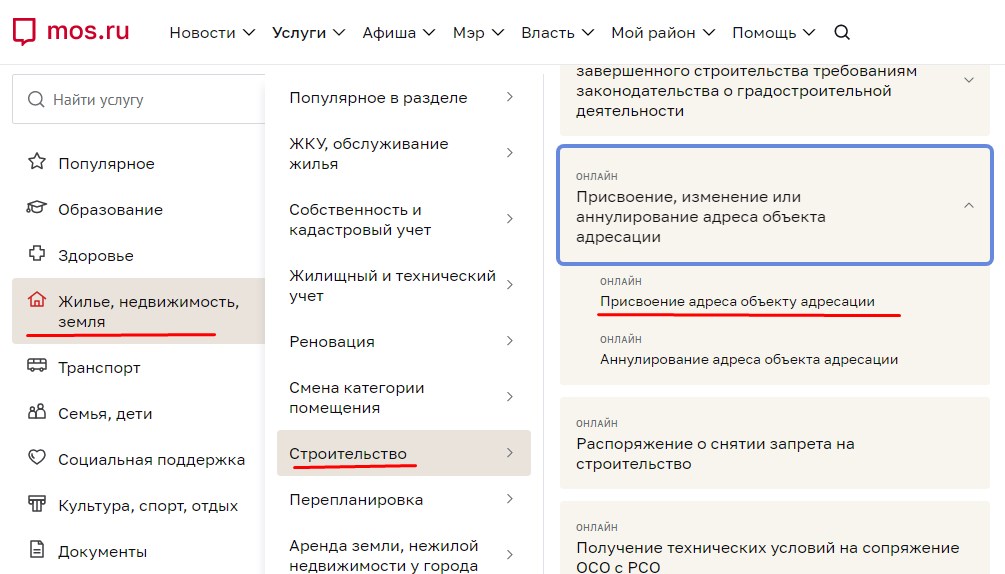Open the site search magnifier icon
Image resolution: width=1005 pixels, height=574 pixels.
click(x=842, y=32)
